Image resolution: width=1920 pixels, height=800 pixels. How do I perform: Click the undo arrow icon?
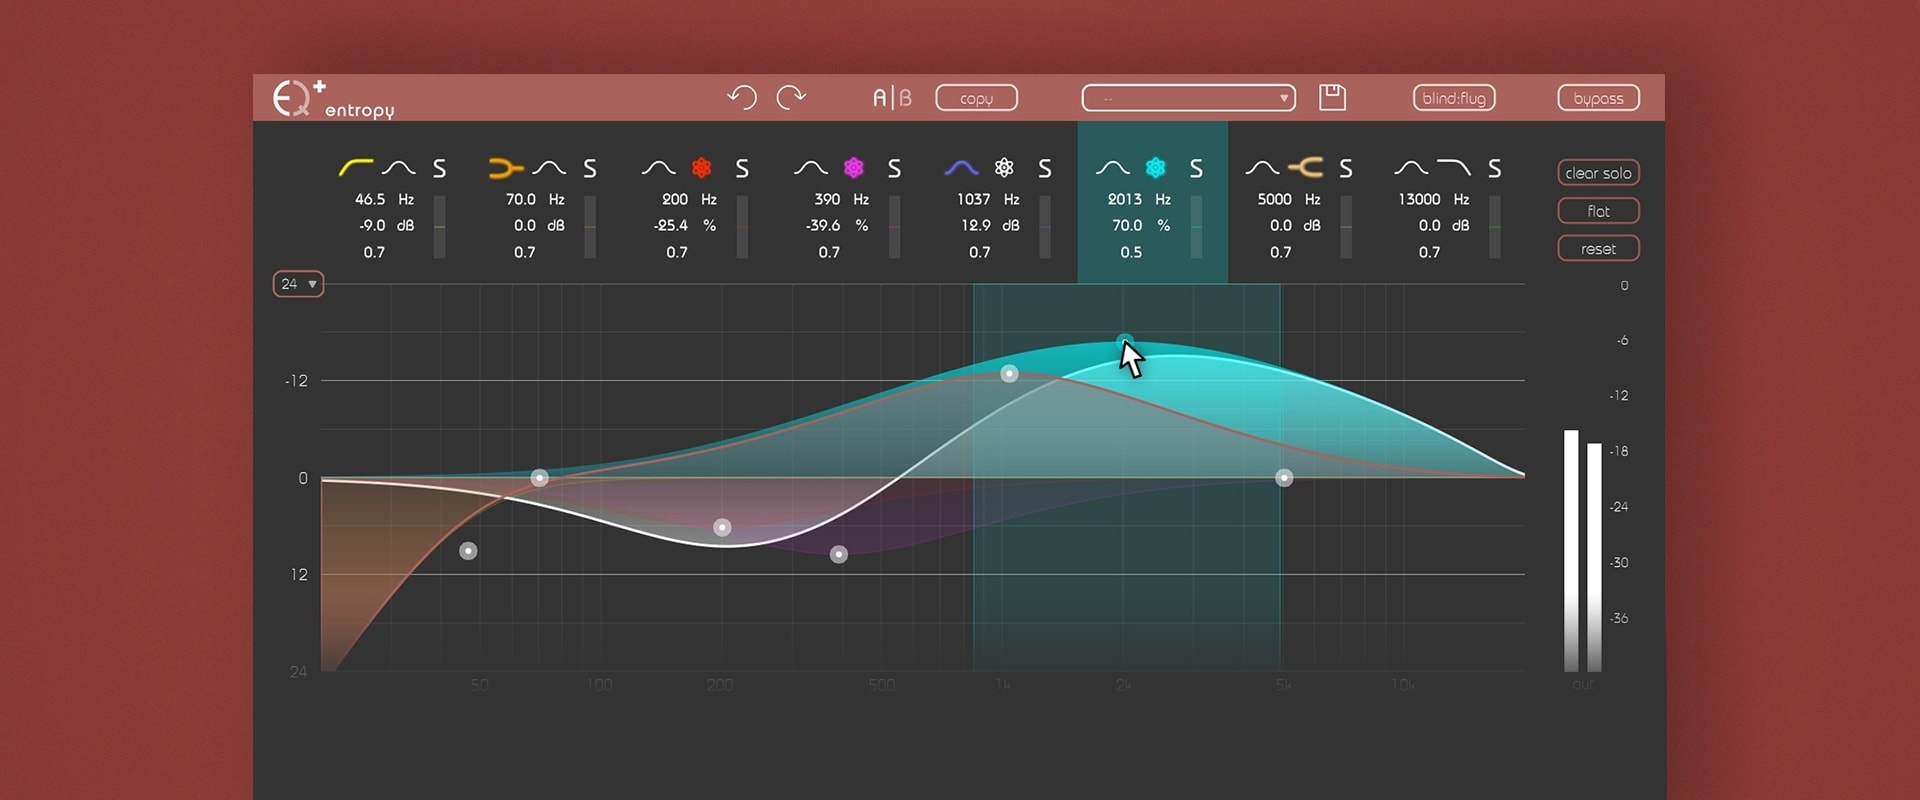click(x=742, y=97)
